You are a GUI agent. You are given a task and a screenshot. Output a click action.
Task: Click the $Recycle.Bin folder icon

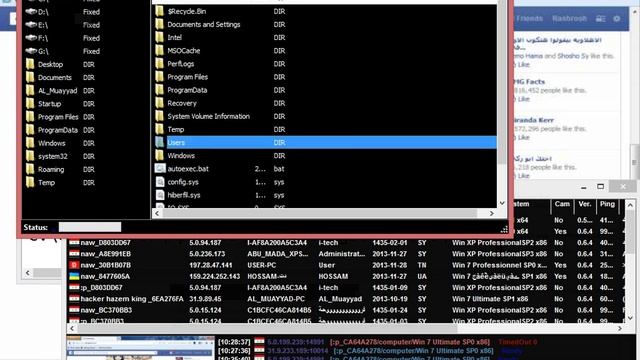160,11
